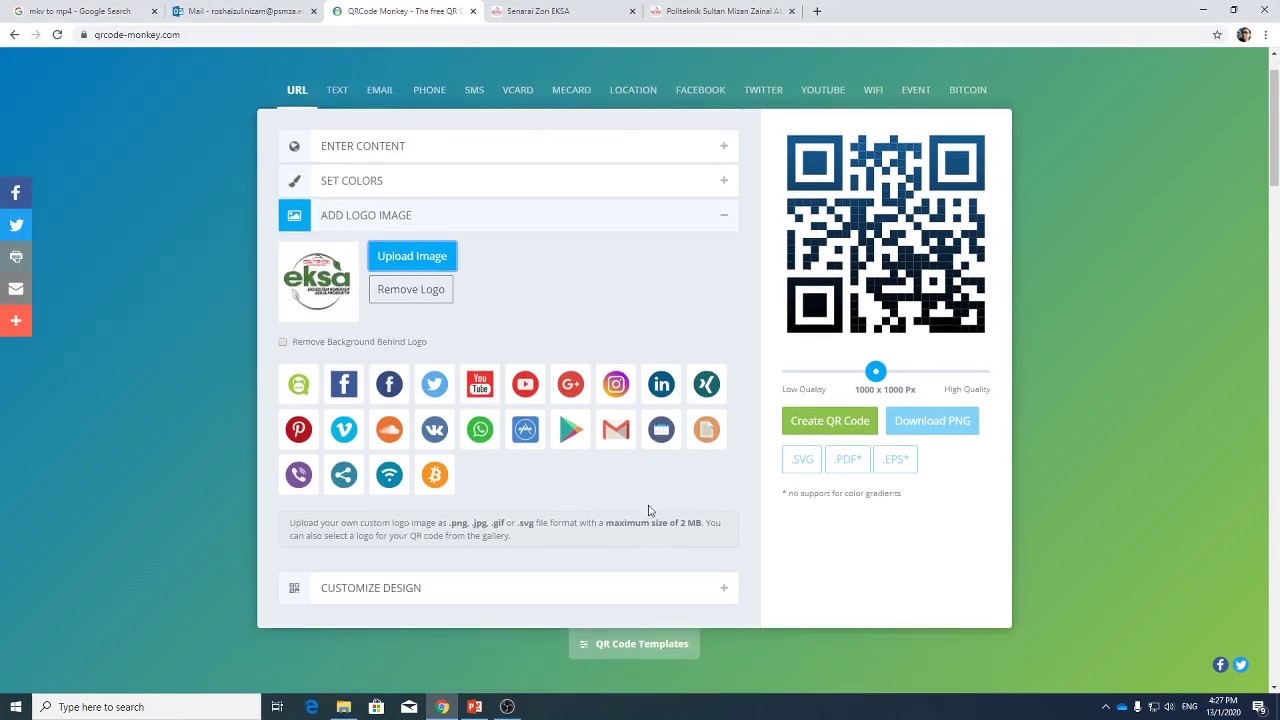
Task: Bookmark page with the star icon
Action: 1217,34
